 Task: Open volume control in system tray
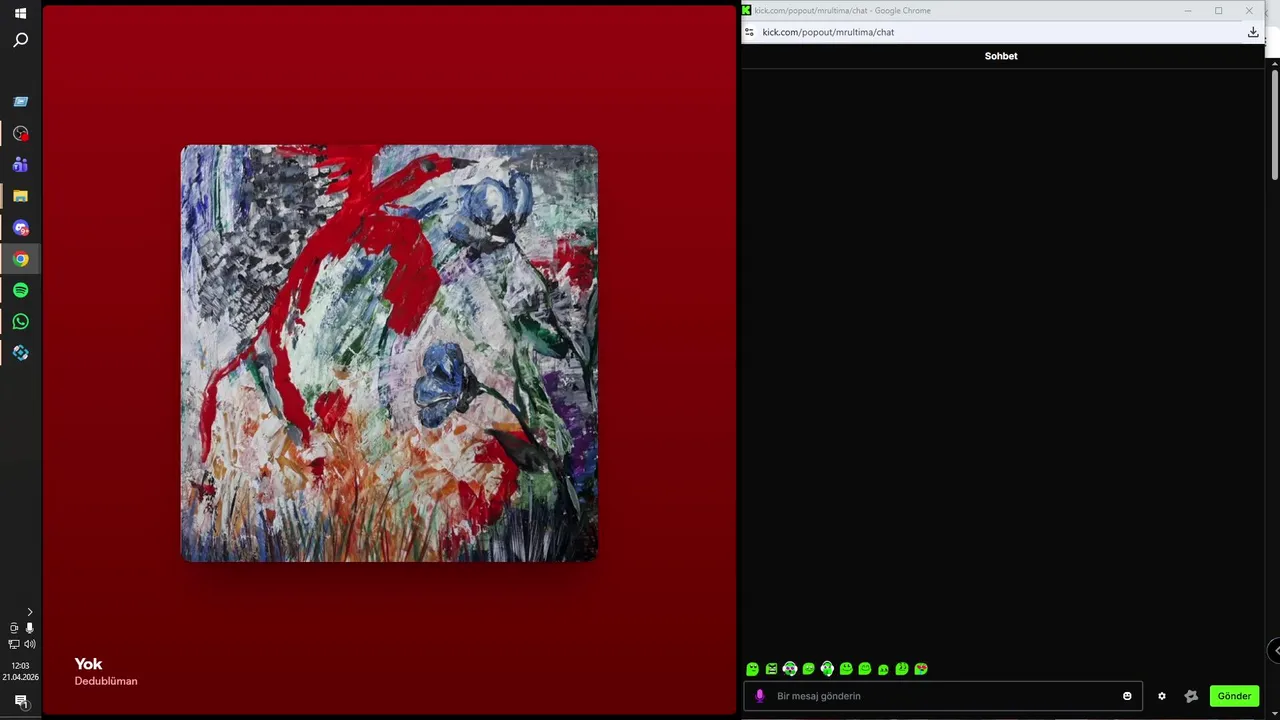click(x=29, y=644)
